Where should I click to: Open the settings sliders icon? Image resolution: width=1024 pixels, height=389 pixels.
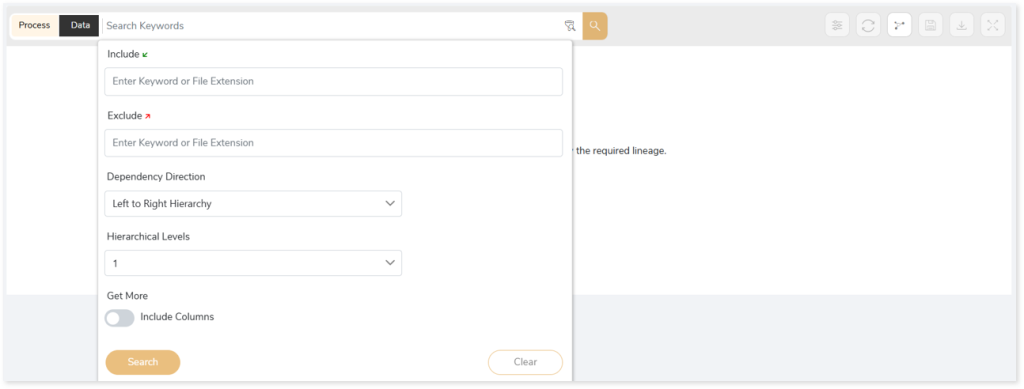[837, 25]
